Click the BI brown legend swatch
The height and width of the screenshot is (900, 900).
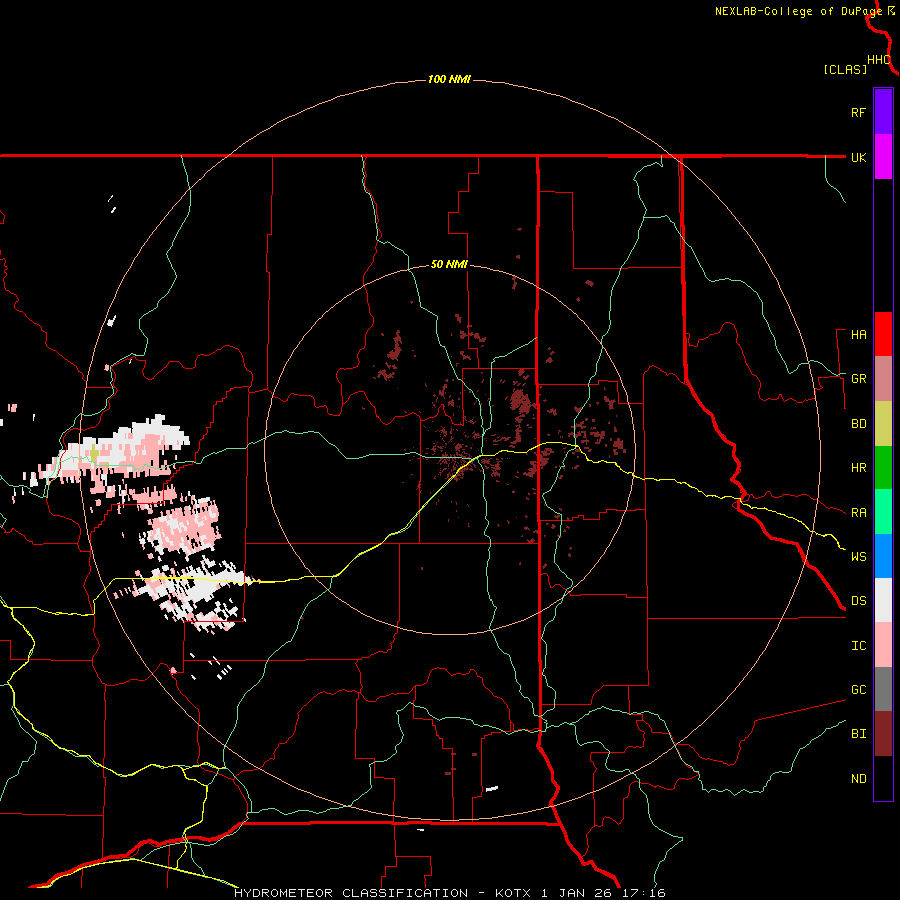[883, 734]
